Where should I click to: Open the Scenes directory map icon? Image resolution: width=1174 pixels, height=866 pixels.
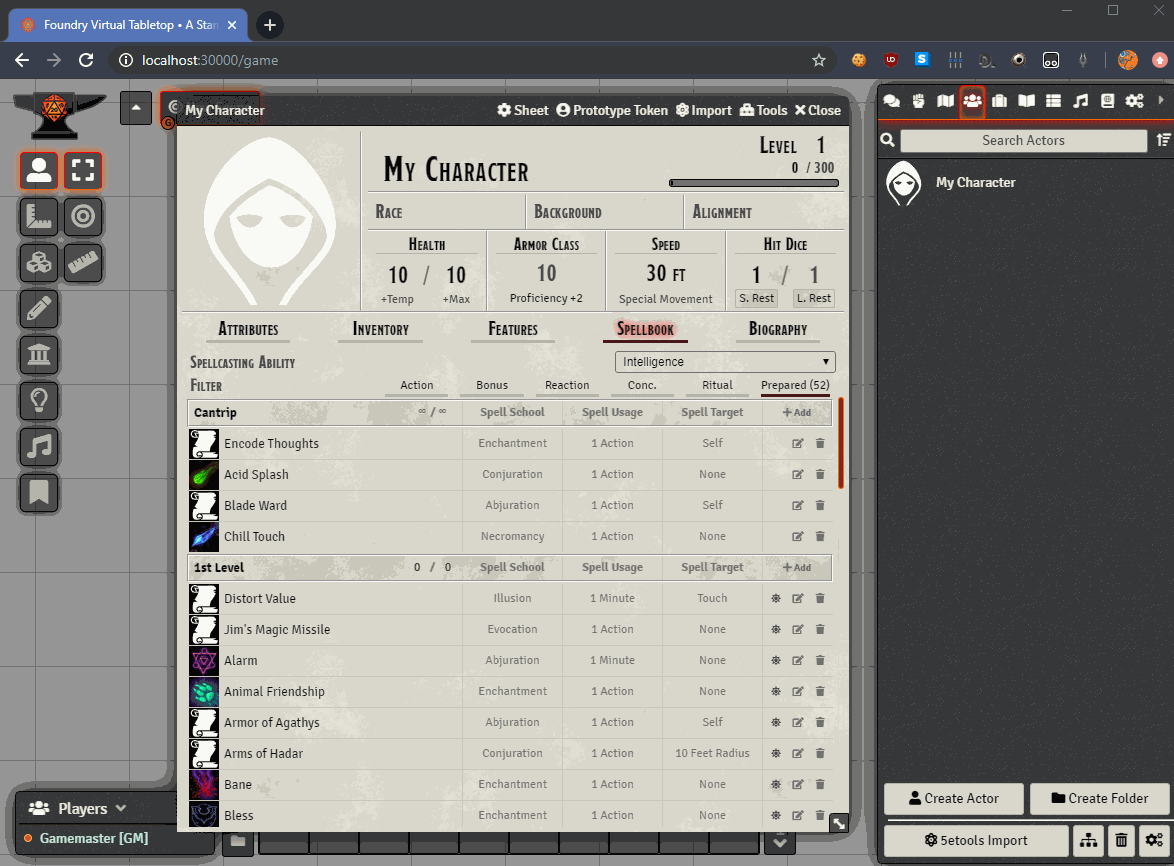[x=945, y=101]
